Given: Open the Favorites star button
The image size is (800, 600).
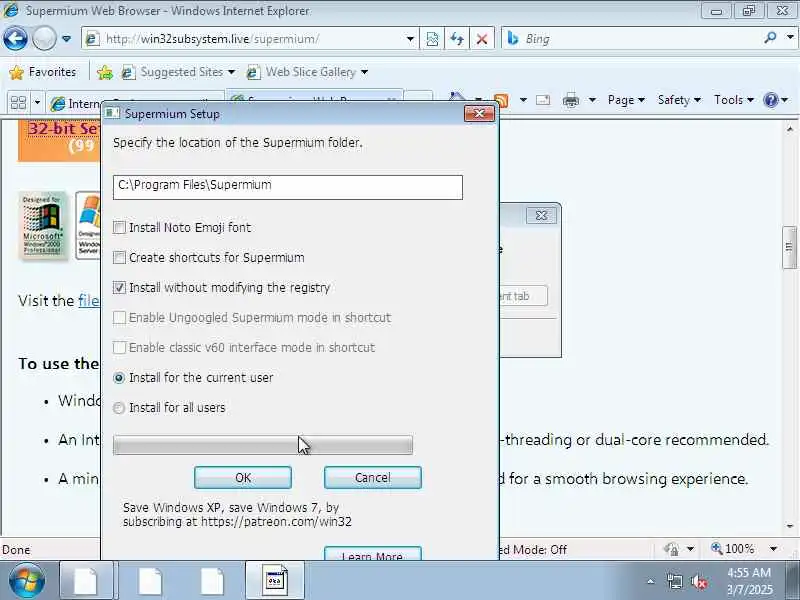Looking at the screenshot, I should [x=43, y=72].
